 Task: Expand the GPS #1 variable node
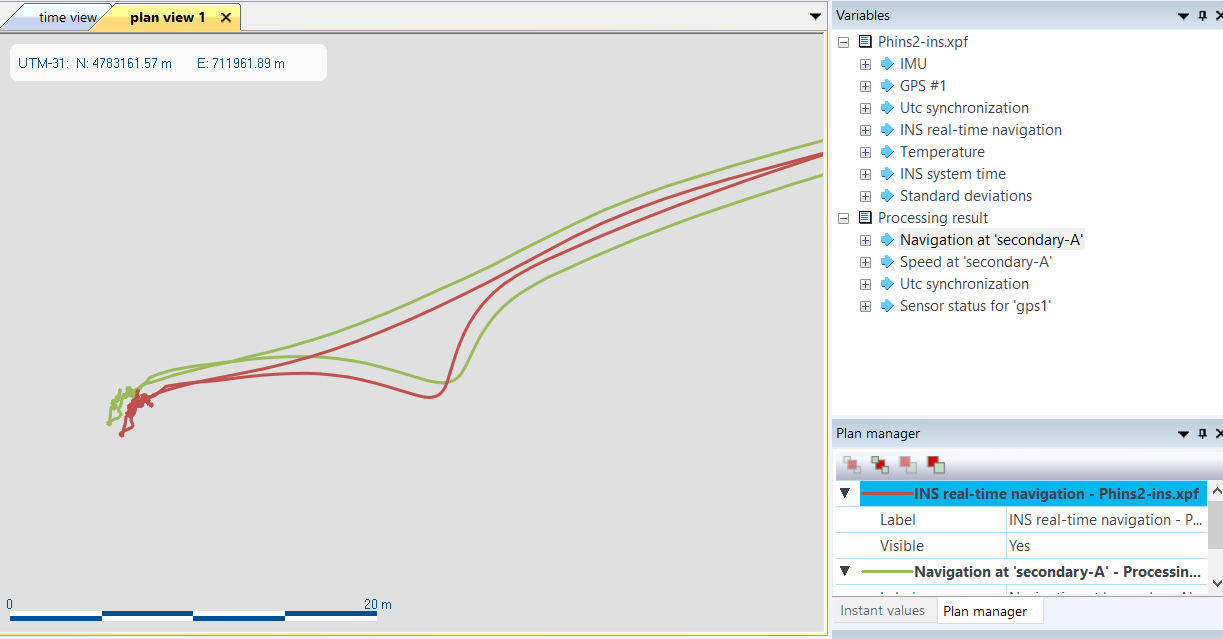pyautogui.click(x=866, y=86)
